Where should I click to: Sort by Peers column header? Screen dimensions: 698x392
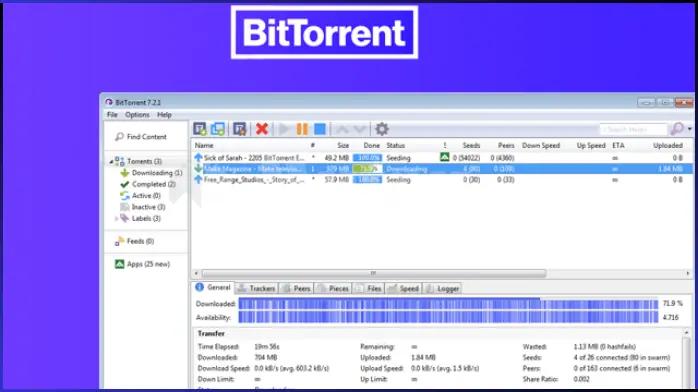[506, 145]
